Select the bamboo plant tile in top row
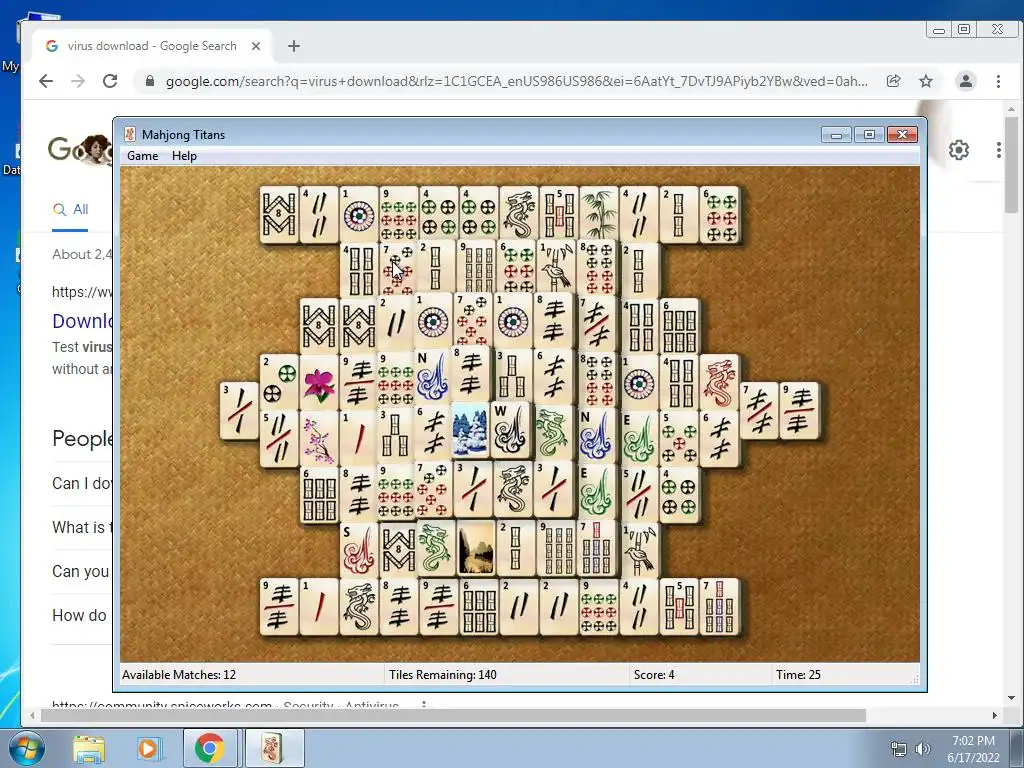The width and height of the screenshot is (1024, 768). click(599, 215)
